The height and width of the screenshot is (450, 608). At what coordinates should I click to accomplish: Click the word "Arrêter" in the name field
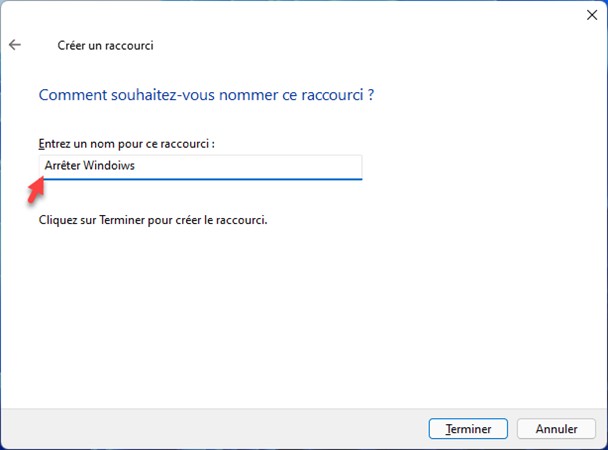click(61, 167)
